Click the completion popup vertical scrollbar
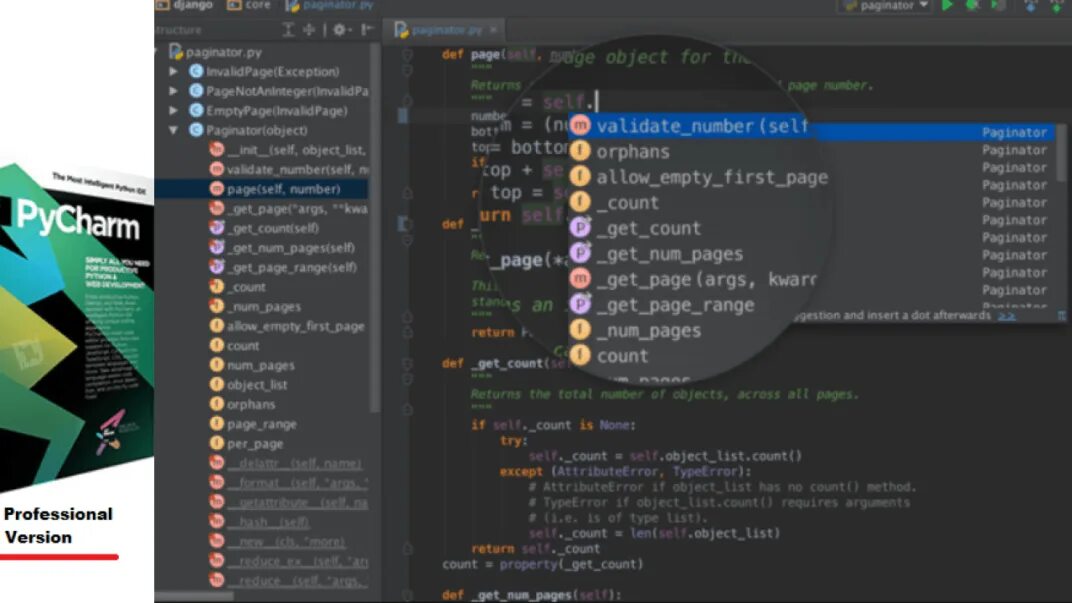 point(1060,152)
